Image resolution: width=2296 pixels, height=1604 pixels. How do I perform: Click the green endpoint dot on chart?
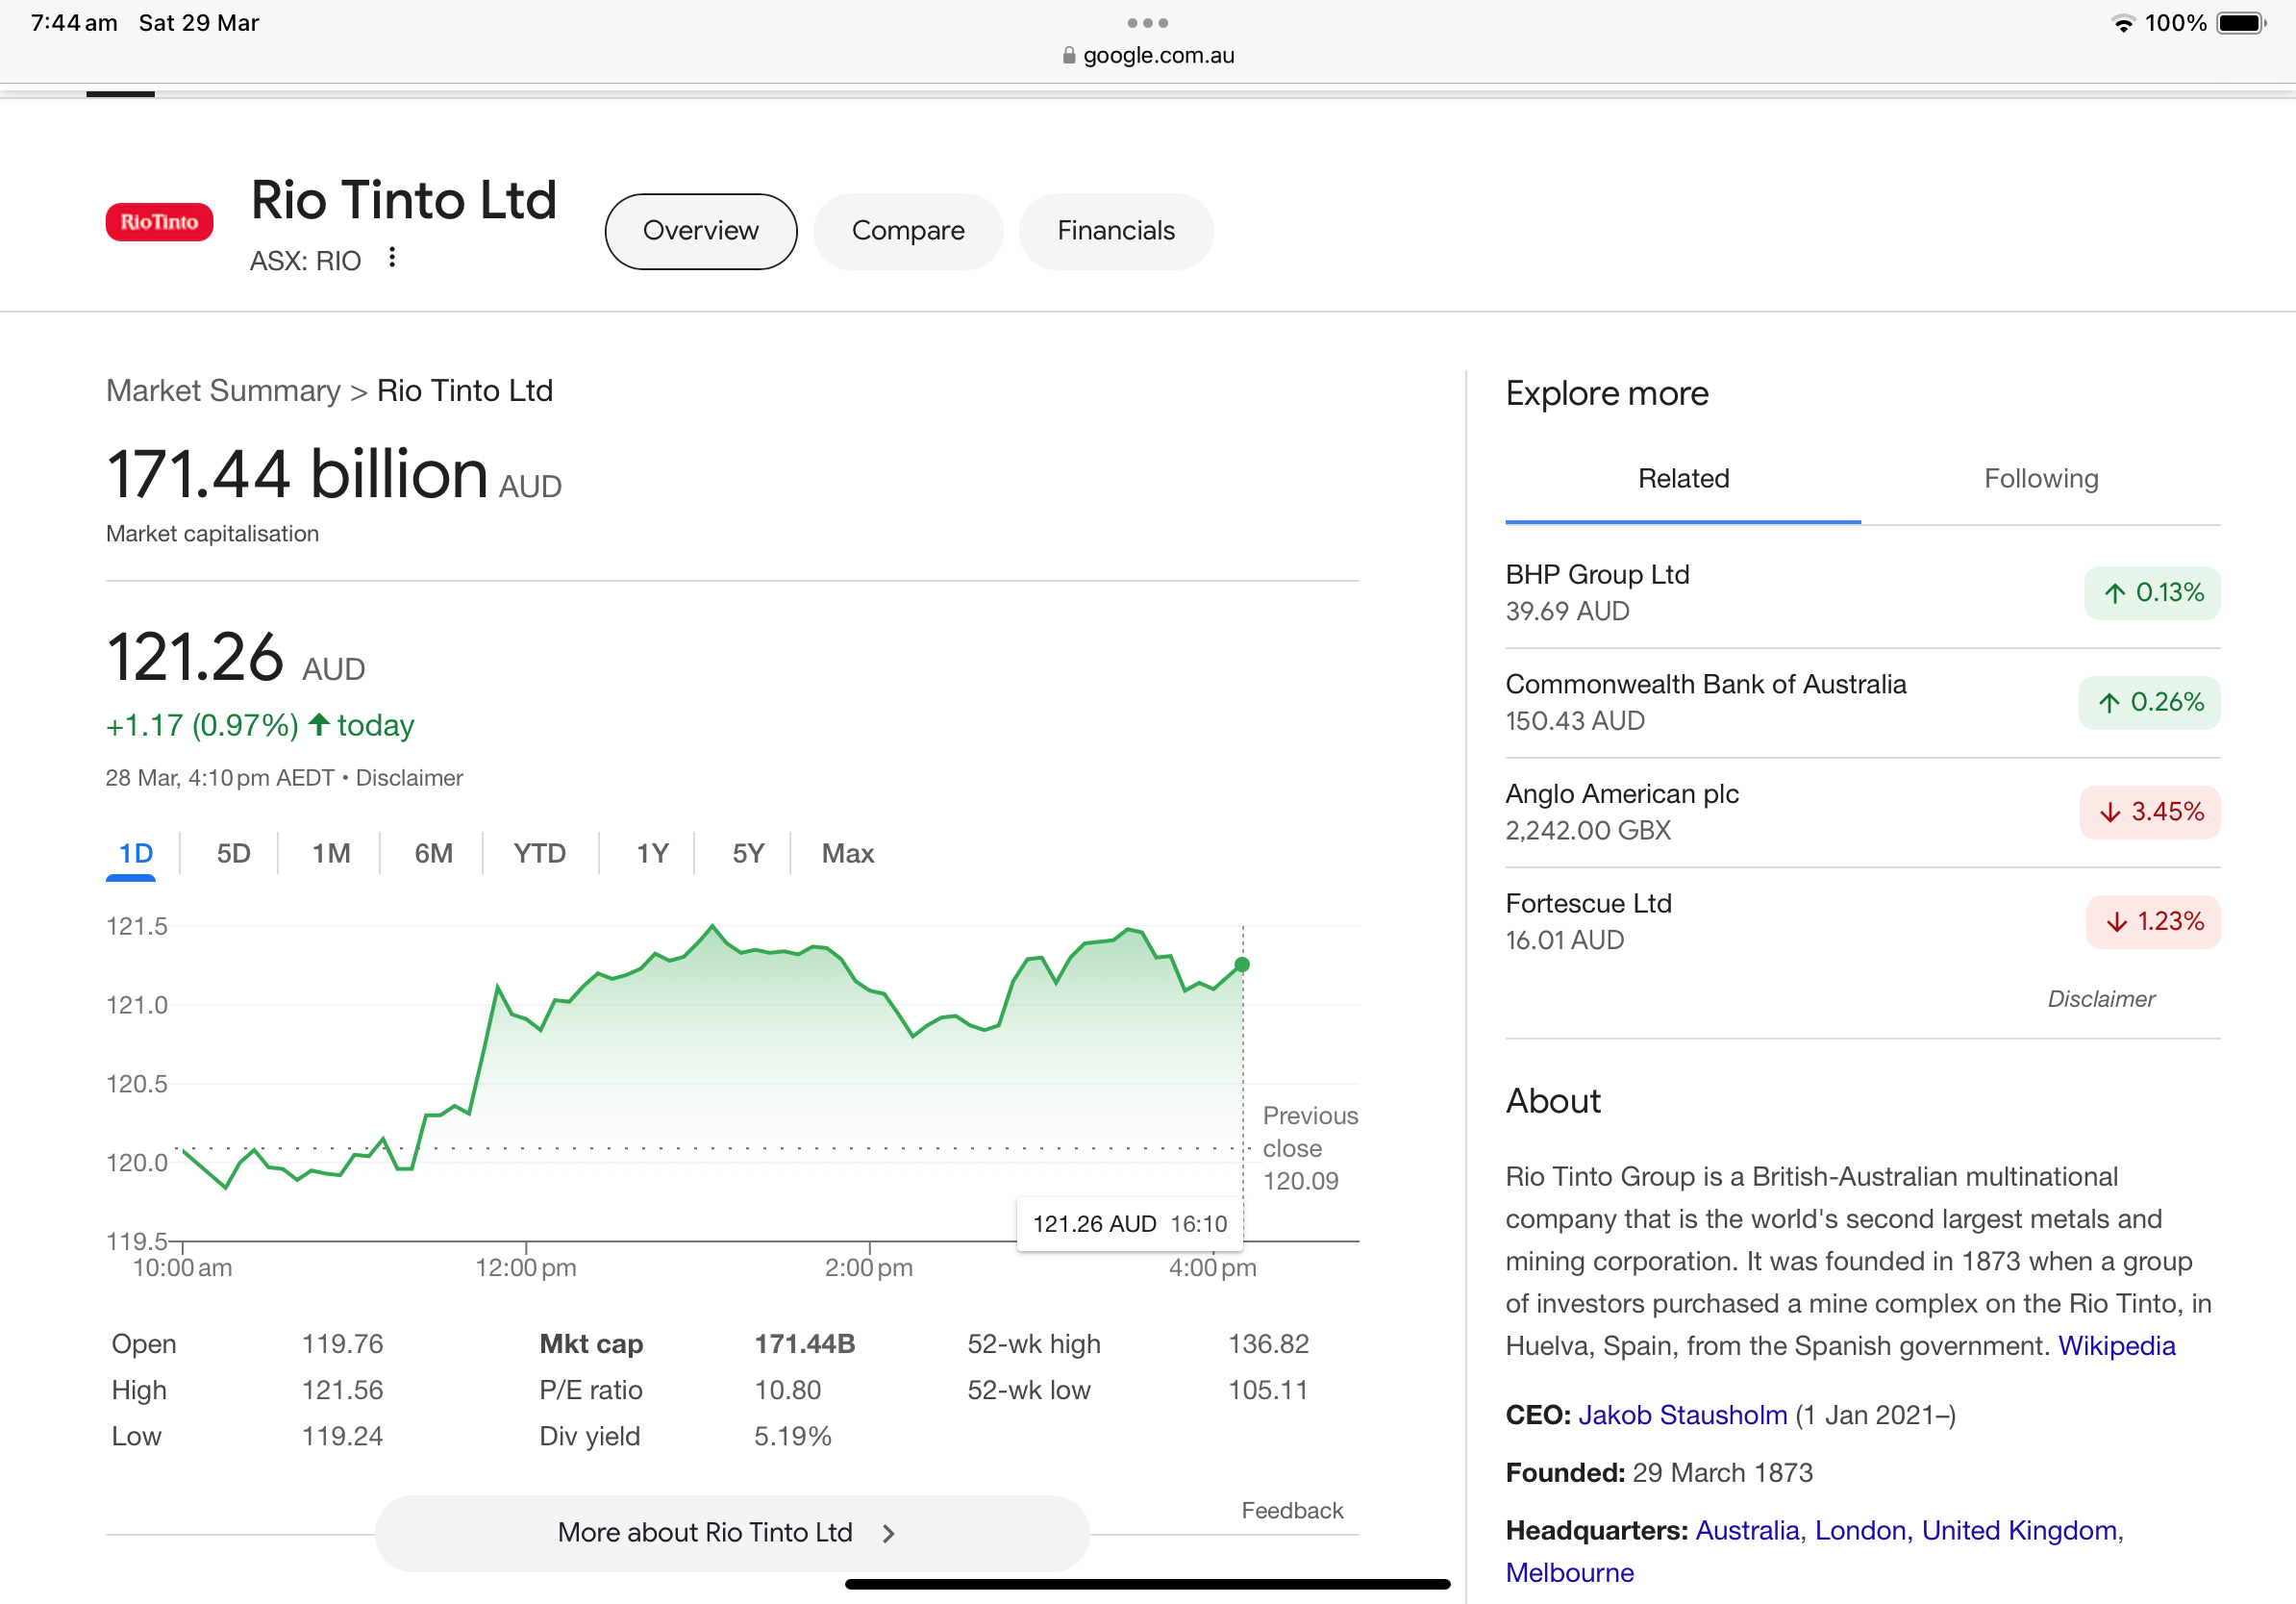(x=1242, y=965)
